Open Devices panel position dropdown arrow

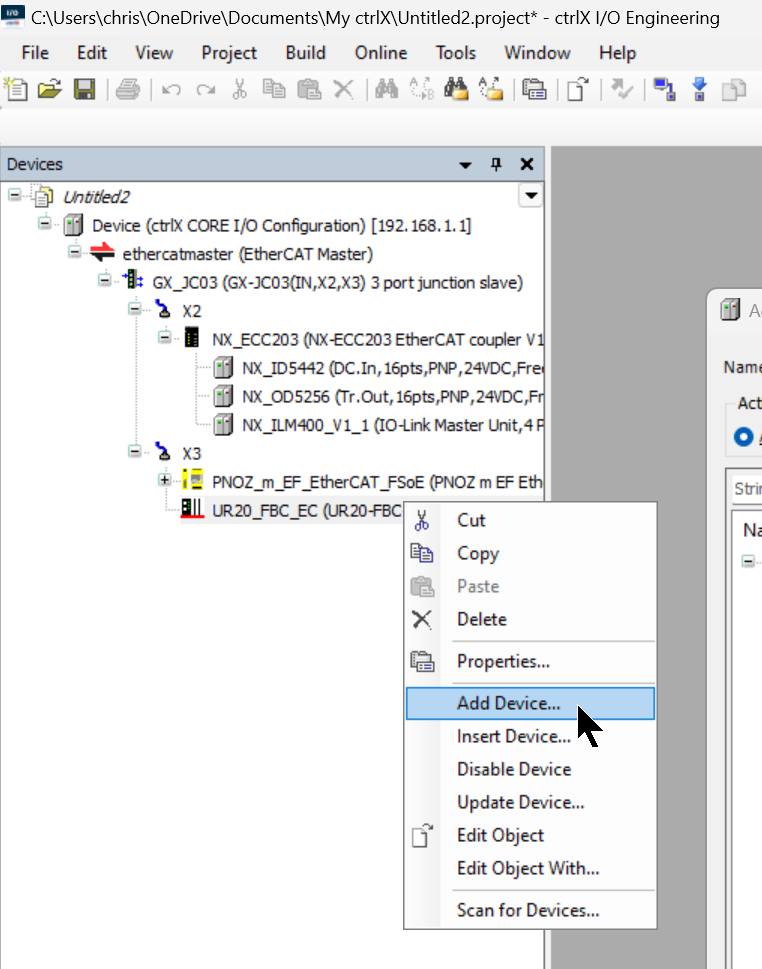click(x=465, y=165)
